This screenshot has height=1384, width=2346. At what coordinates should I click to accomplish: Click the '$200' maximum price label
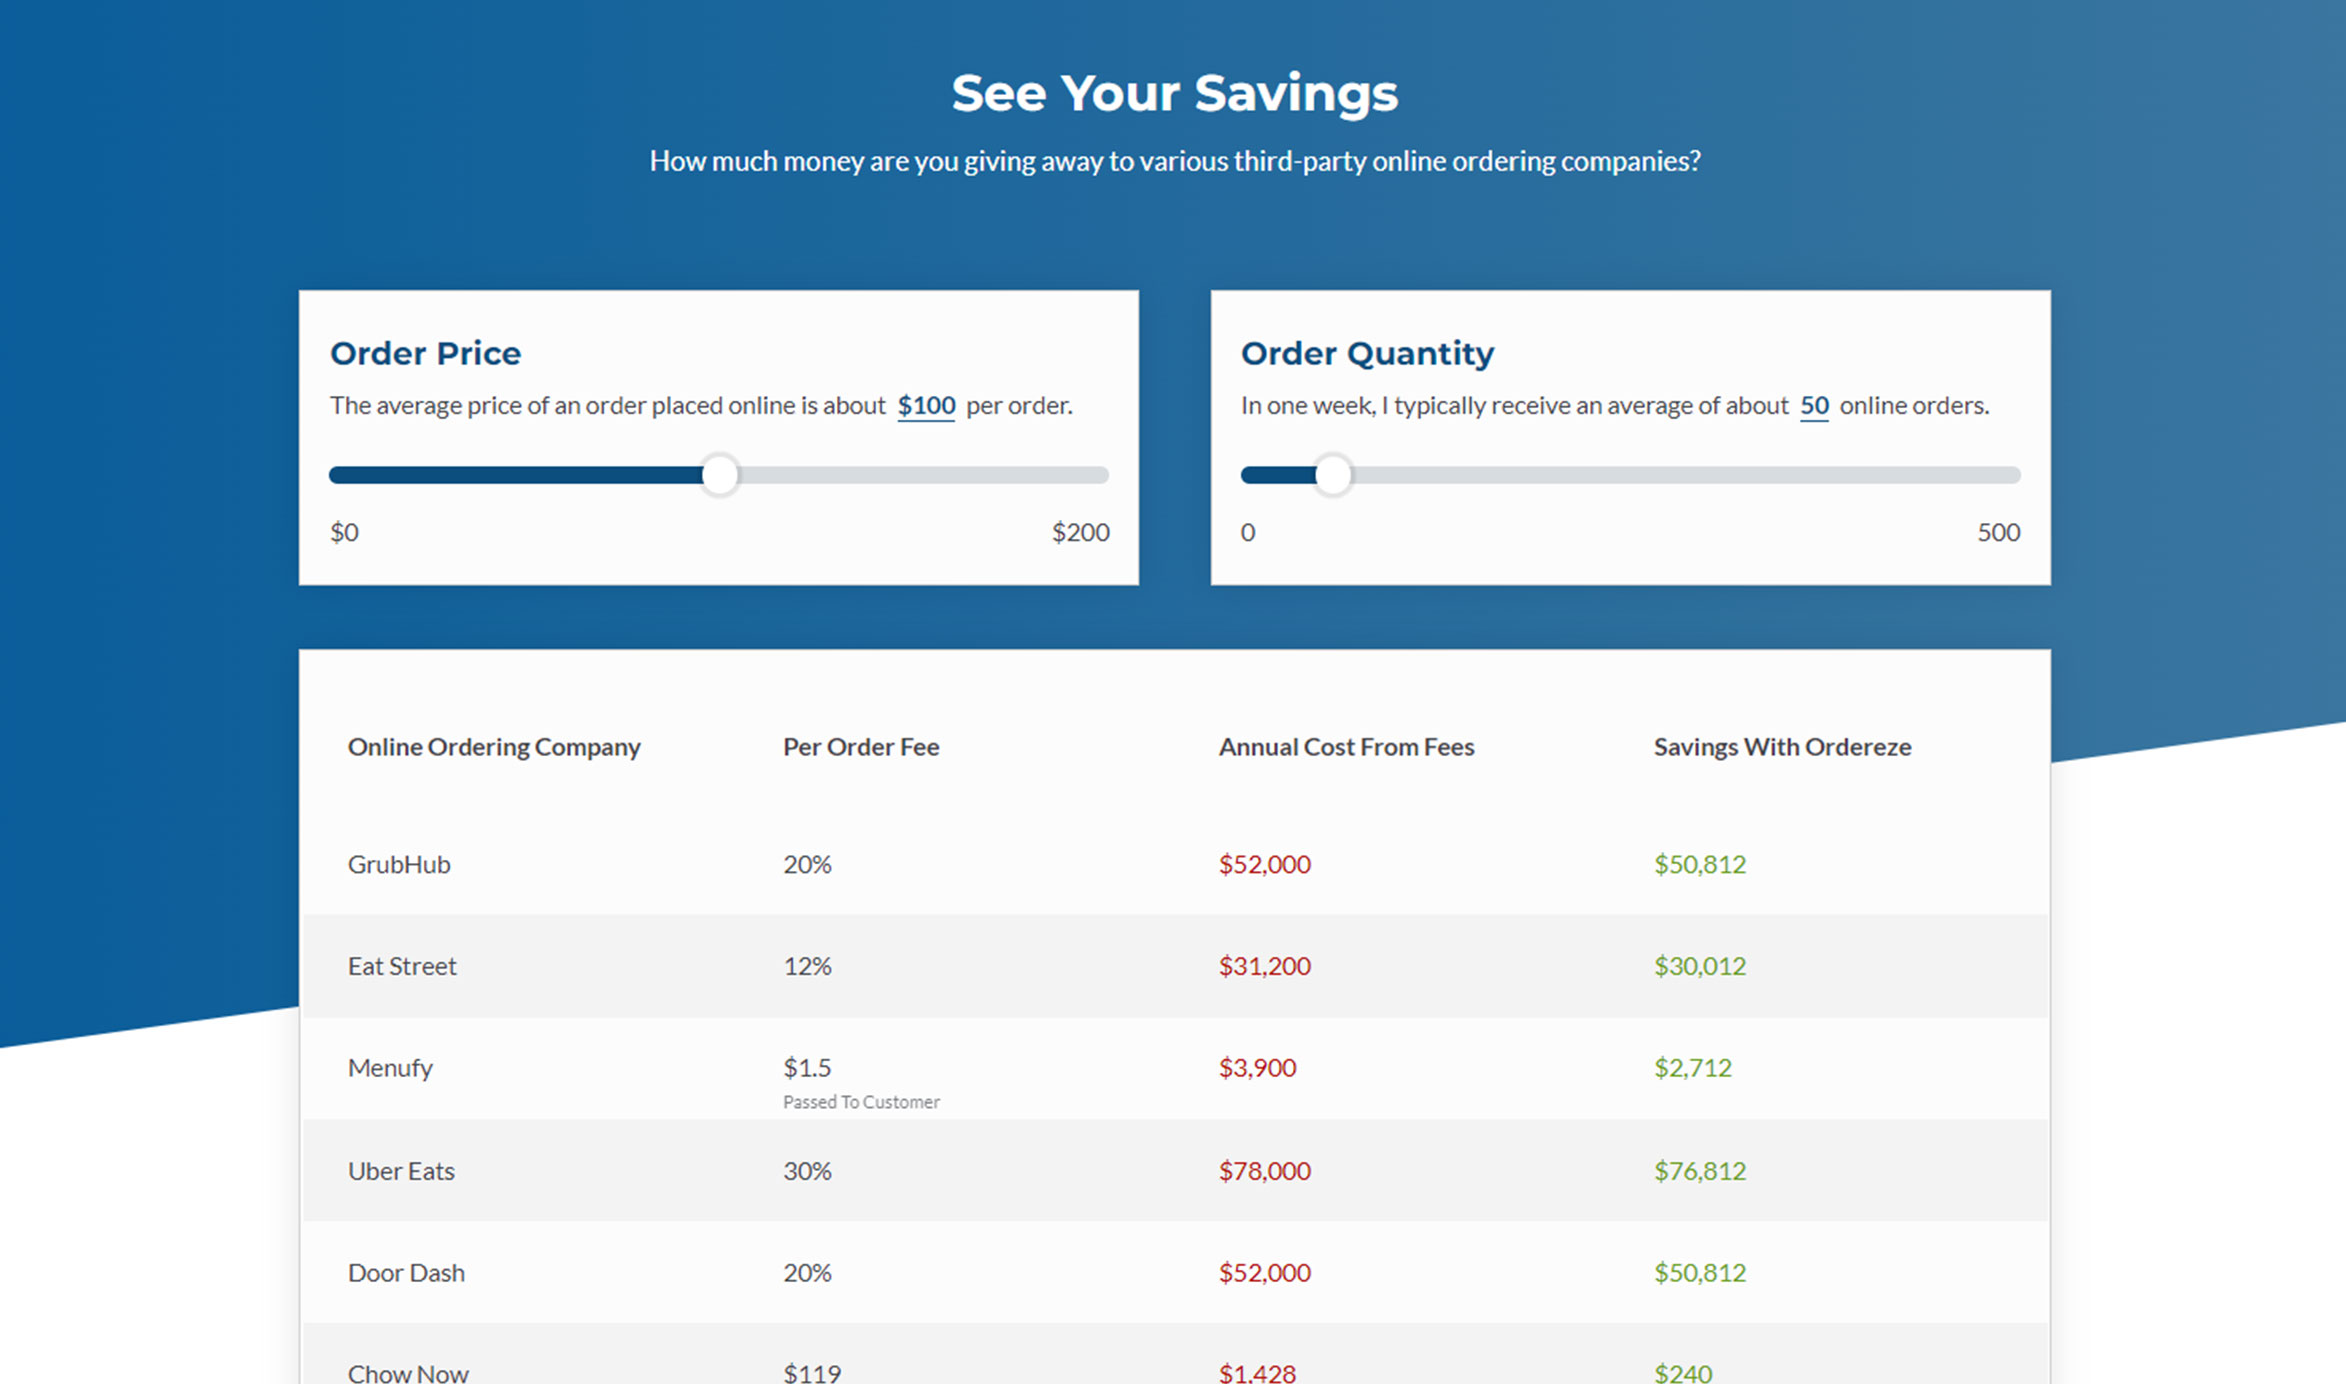1080,532
